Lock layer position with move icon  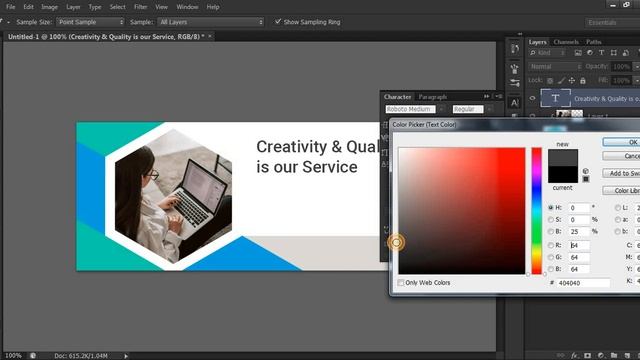572,80
